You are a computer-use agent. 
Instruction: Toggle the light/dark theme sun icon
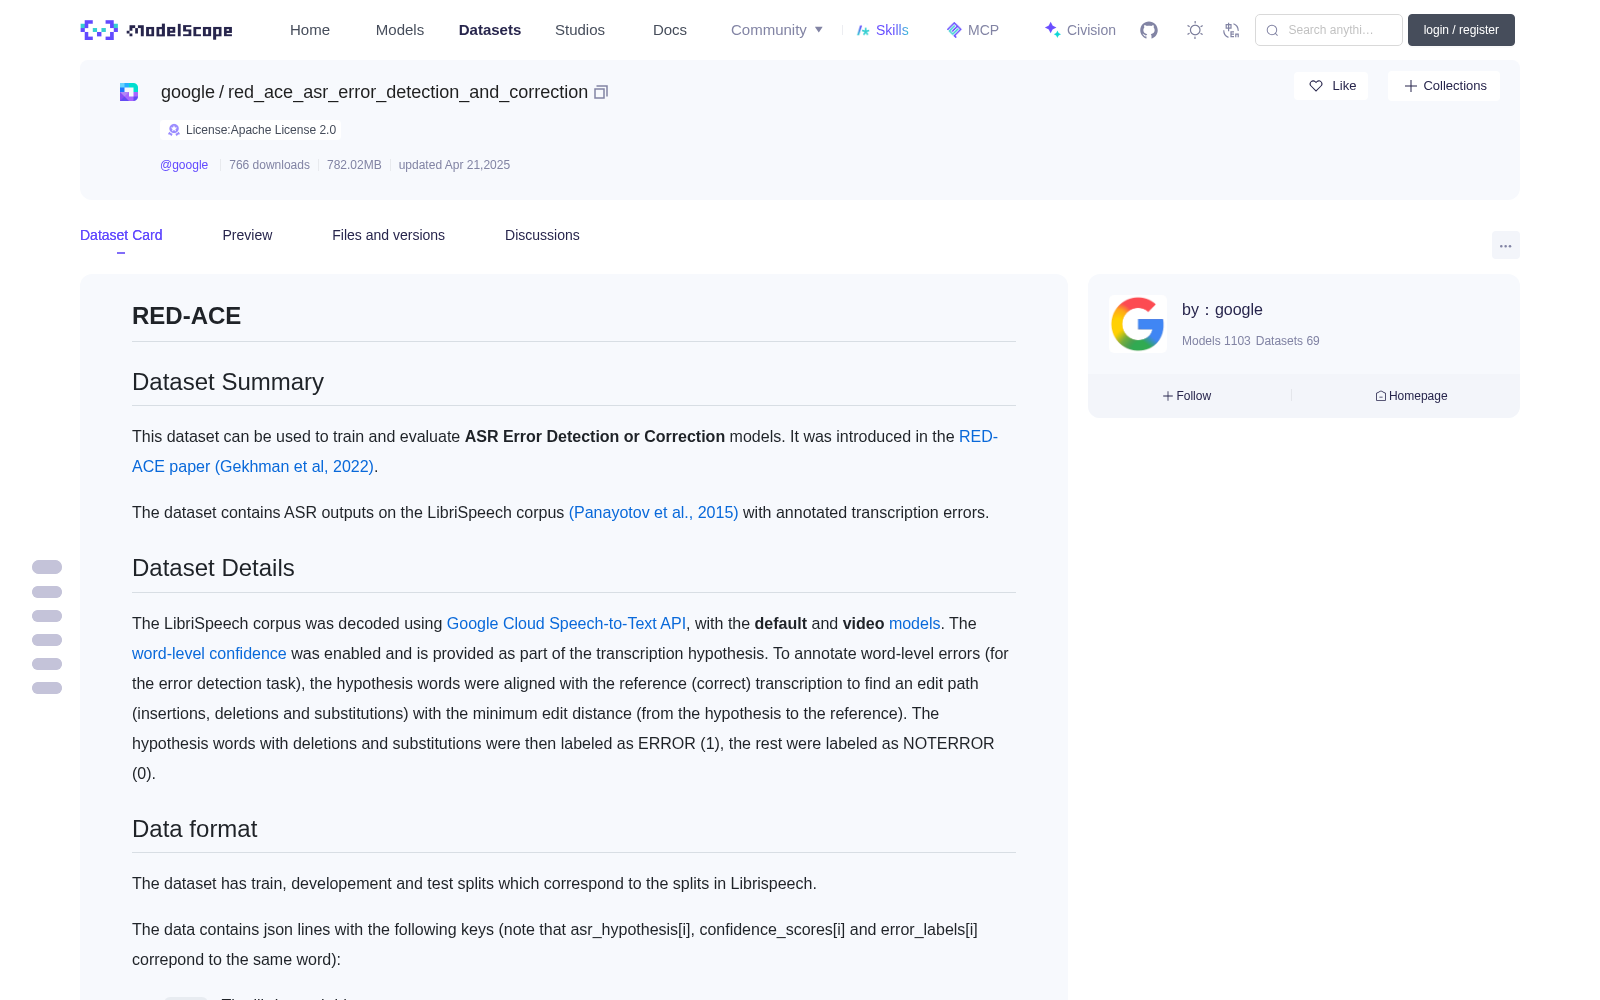1195,30
